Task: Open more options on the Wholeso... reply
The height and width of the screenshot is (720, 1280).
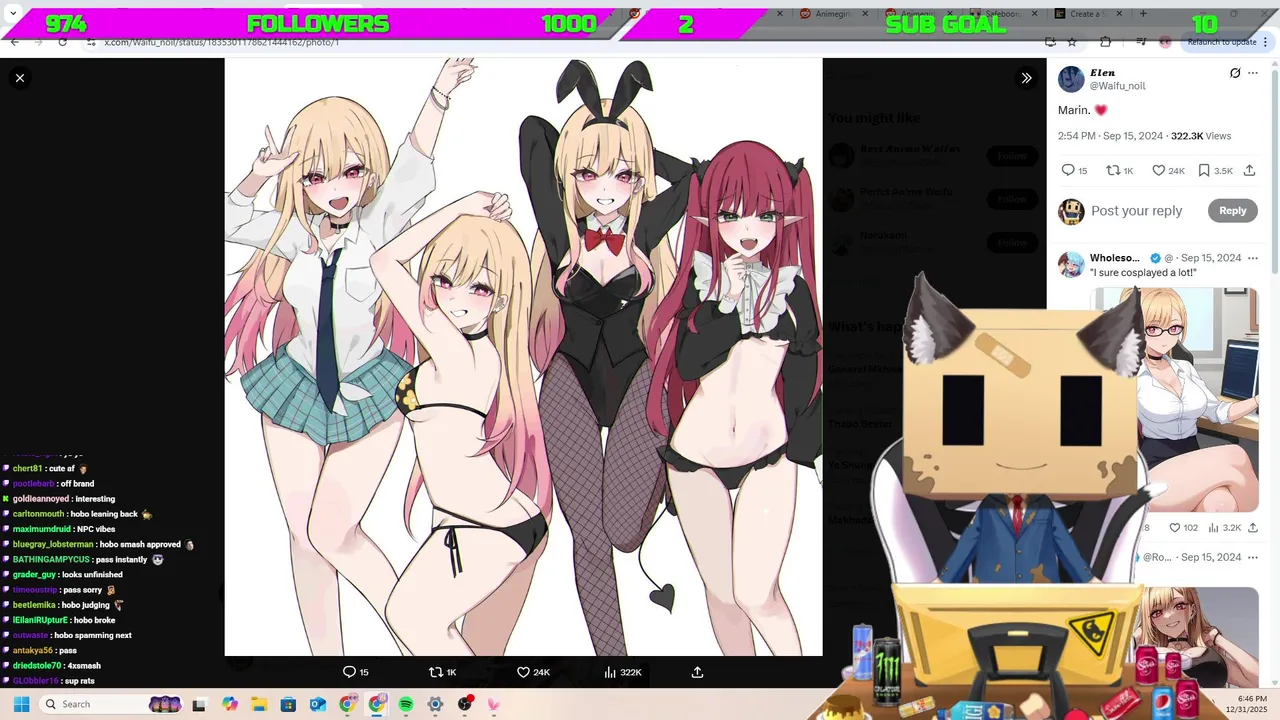Action: [x=1253, y=258]
